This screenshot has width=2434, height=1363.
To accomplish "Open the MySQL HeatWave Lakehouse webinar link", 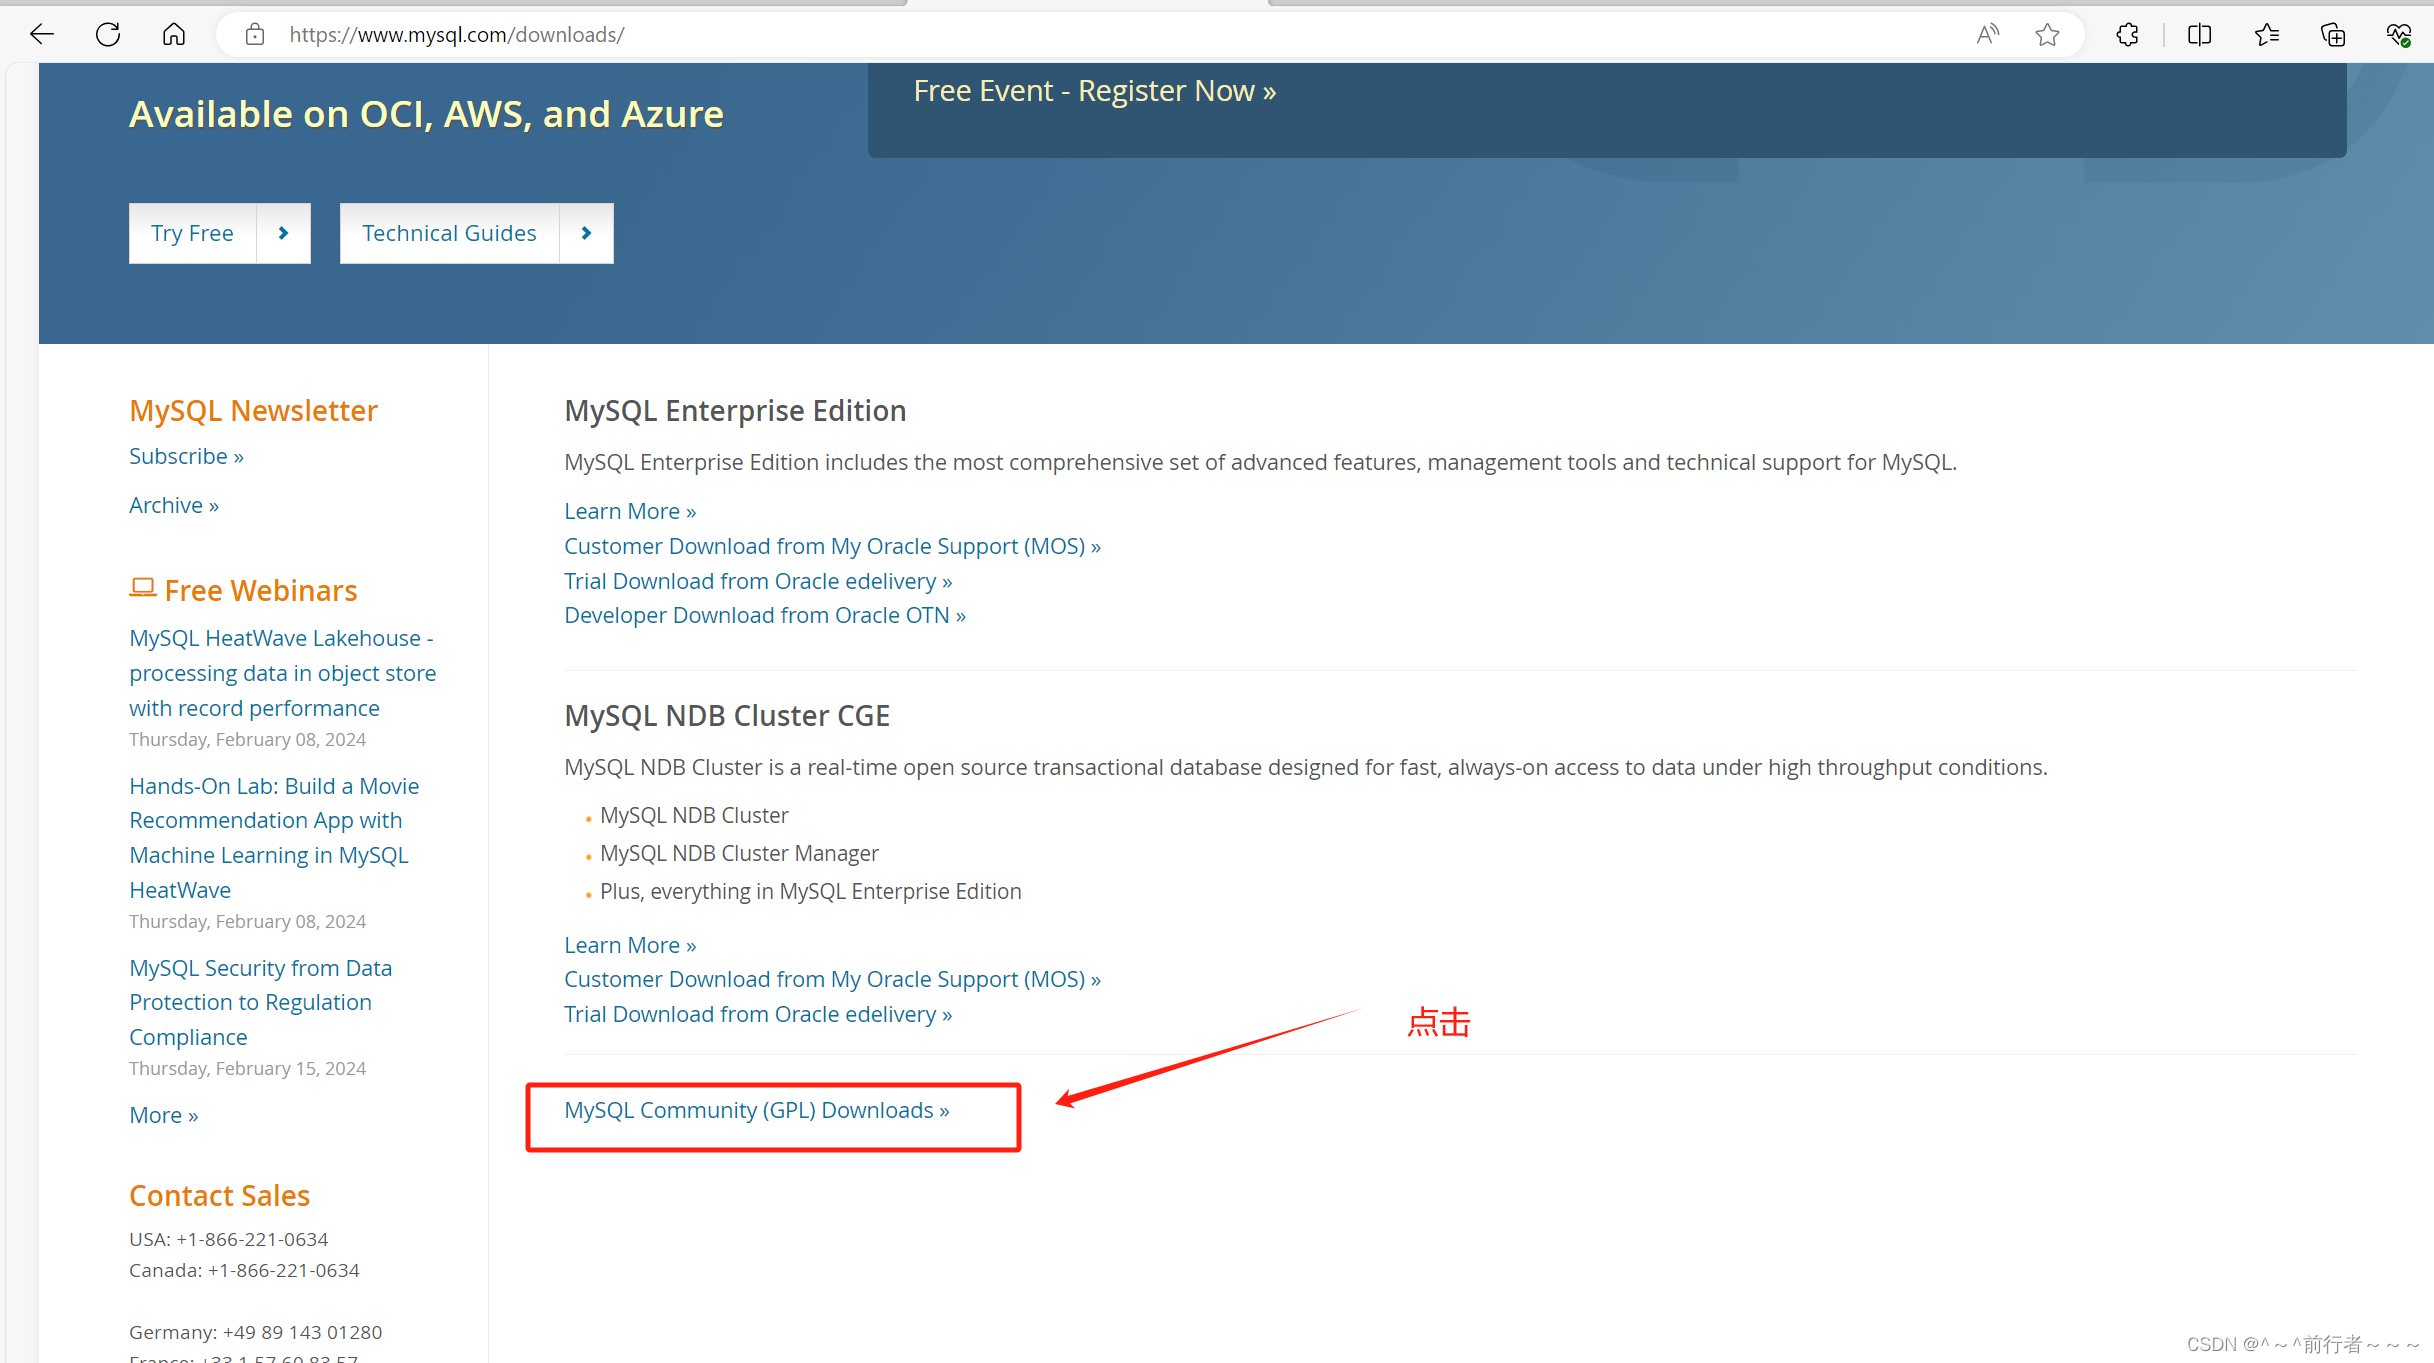I will coord(283,673).
